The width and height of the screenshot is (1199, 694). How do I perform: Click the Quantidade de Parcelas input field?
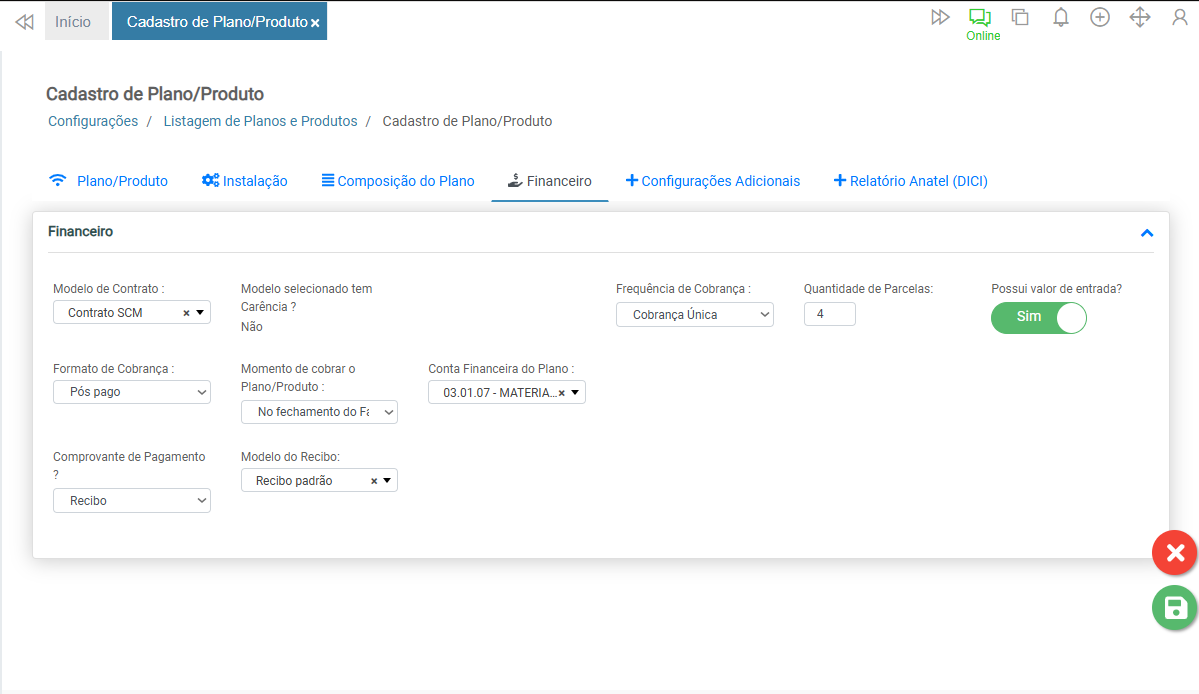(829, 314)
